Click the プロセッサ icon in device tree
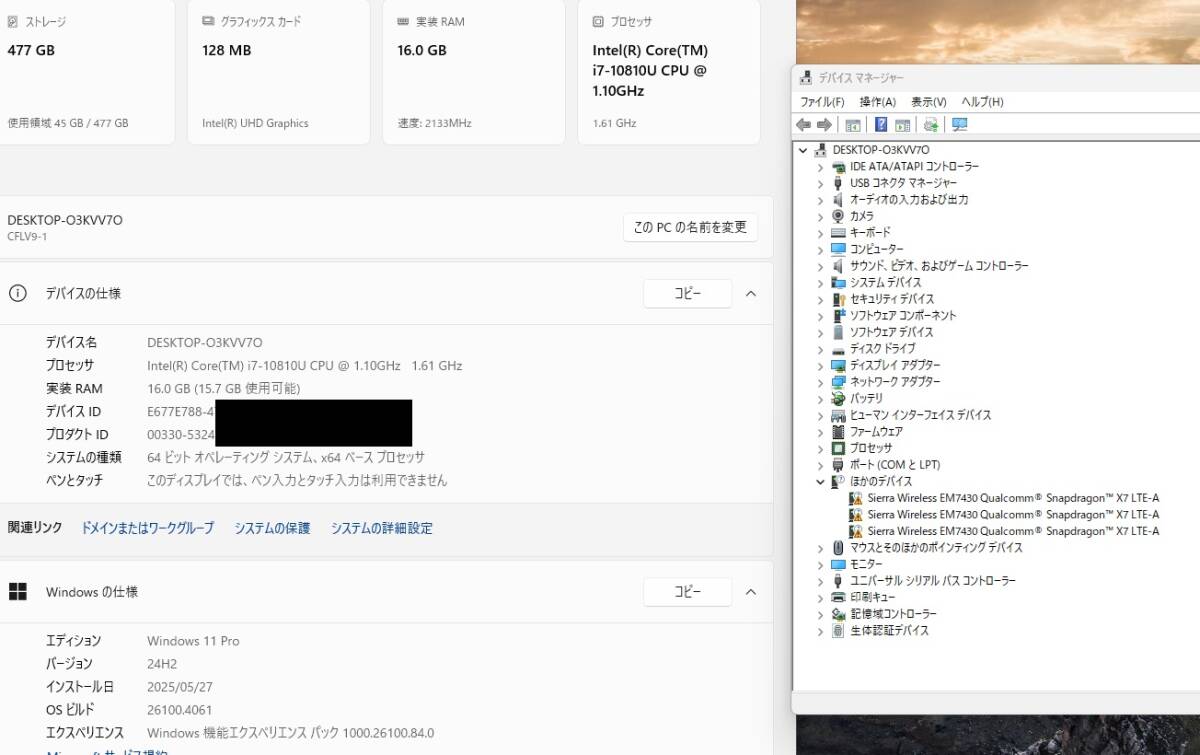The image size is (1200, 755). pyautogui.click(x=838, y=448)
